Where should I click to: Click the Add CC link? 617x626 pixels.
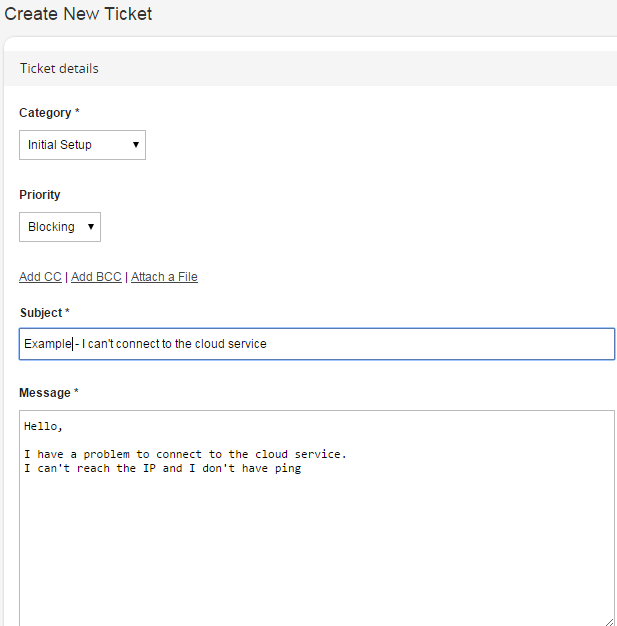click(x=40, y=277)
